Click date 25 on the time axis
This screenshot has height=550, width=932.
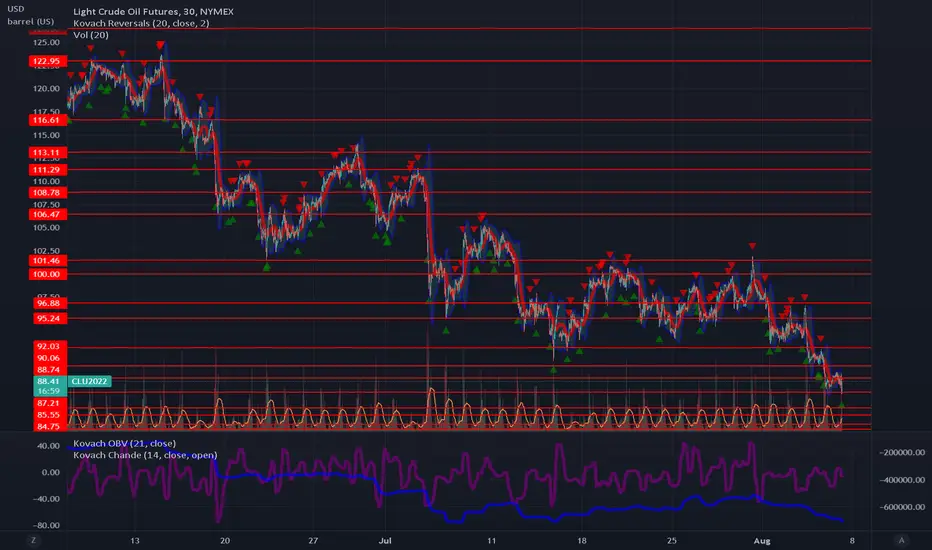tap(671, 540)
